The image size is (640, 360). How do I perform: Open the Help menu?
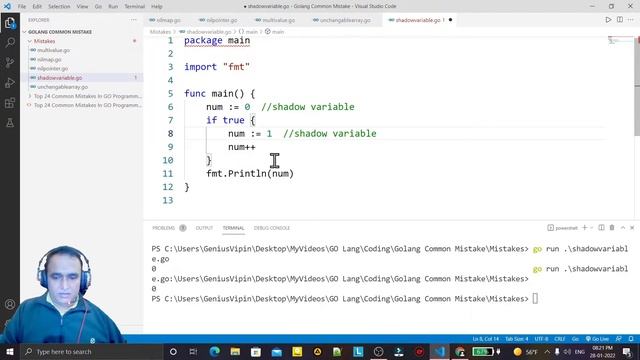[x=157, y=7]
